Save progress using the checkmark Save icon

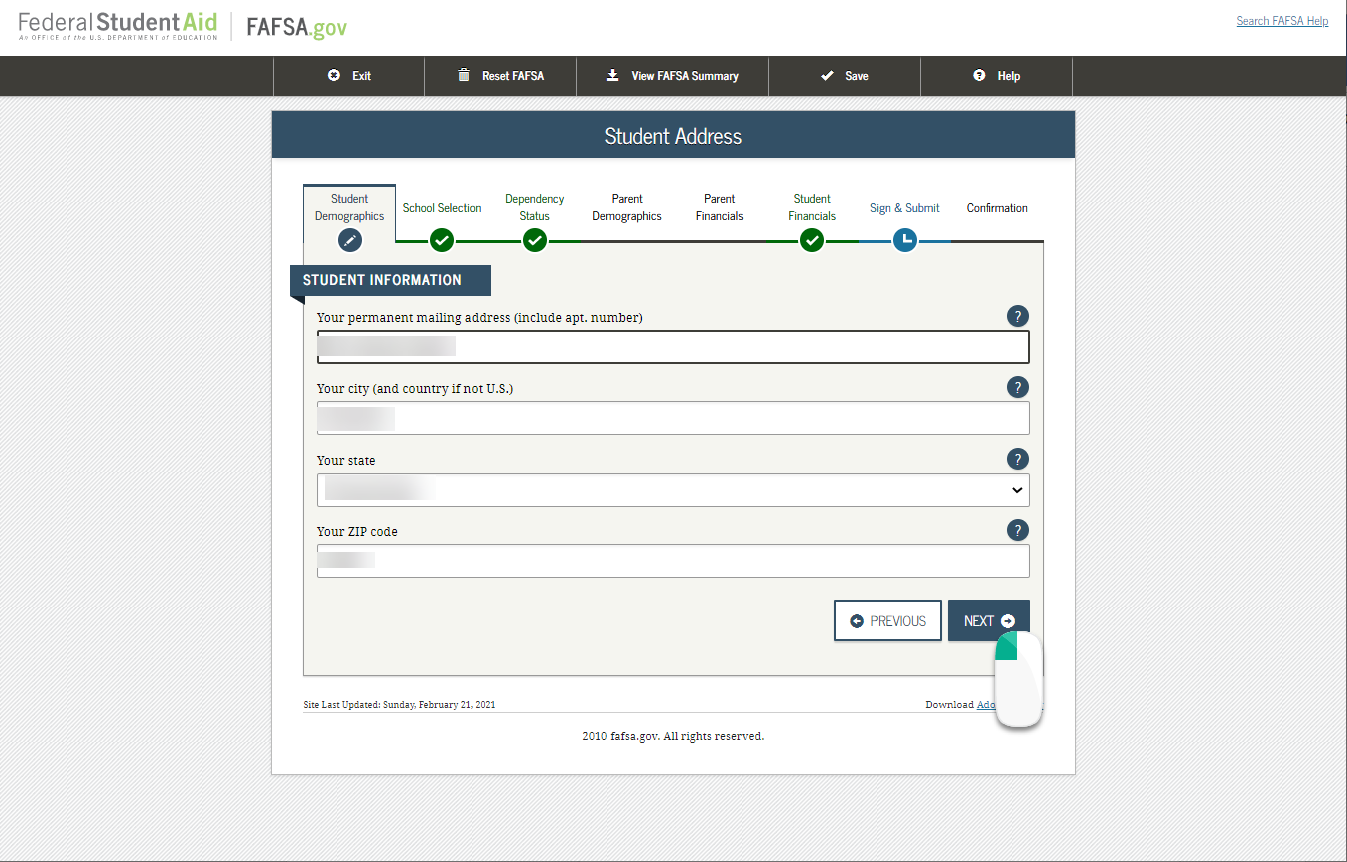pyautogui.click(x=828, y=75)
